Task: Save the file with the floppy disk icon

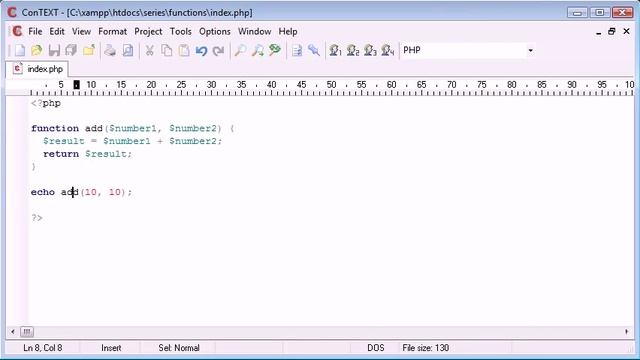Action: click(x=54, y=51)
